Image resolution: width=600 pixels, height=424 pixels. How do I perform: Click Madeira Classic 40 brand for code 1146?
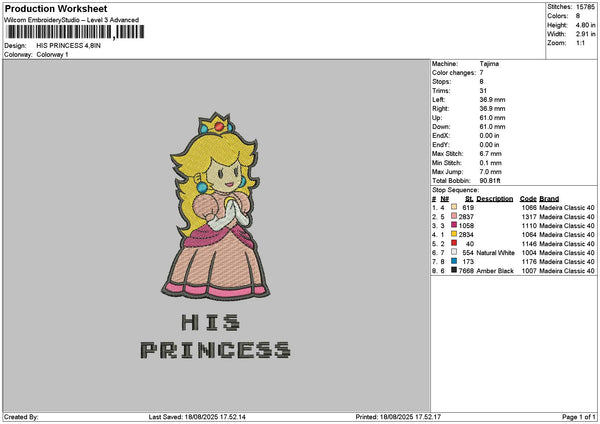[567, 243]
